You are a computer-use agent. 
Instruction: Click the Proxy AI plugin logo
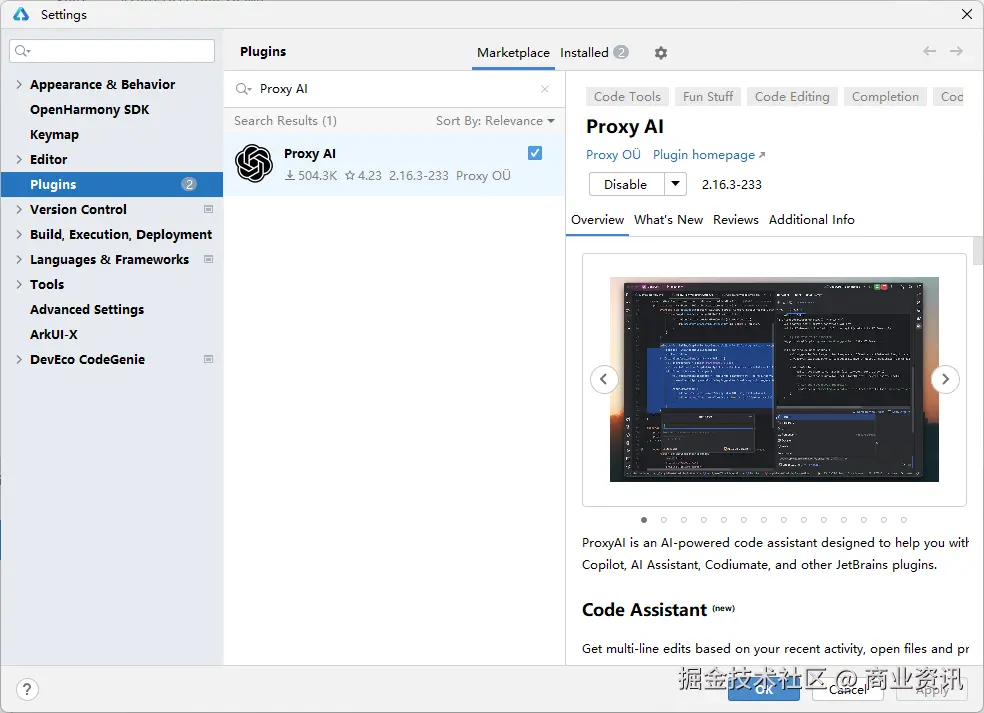coord(254,163)
